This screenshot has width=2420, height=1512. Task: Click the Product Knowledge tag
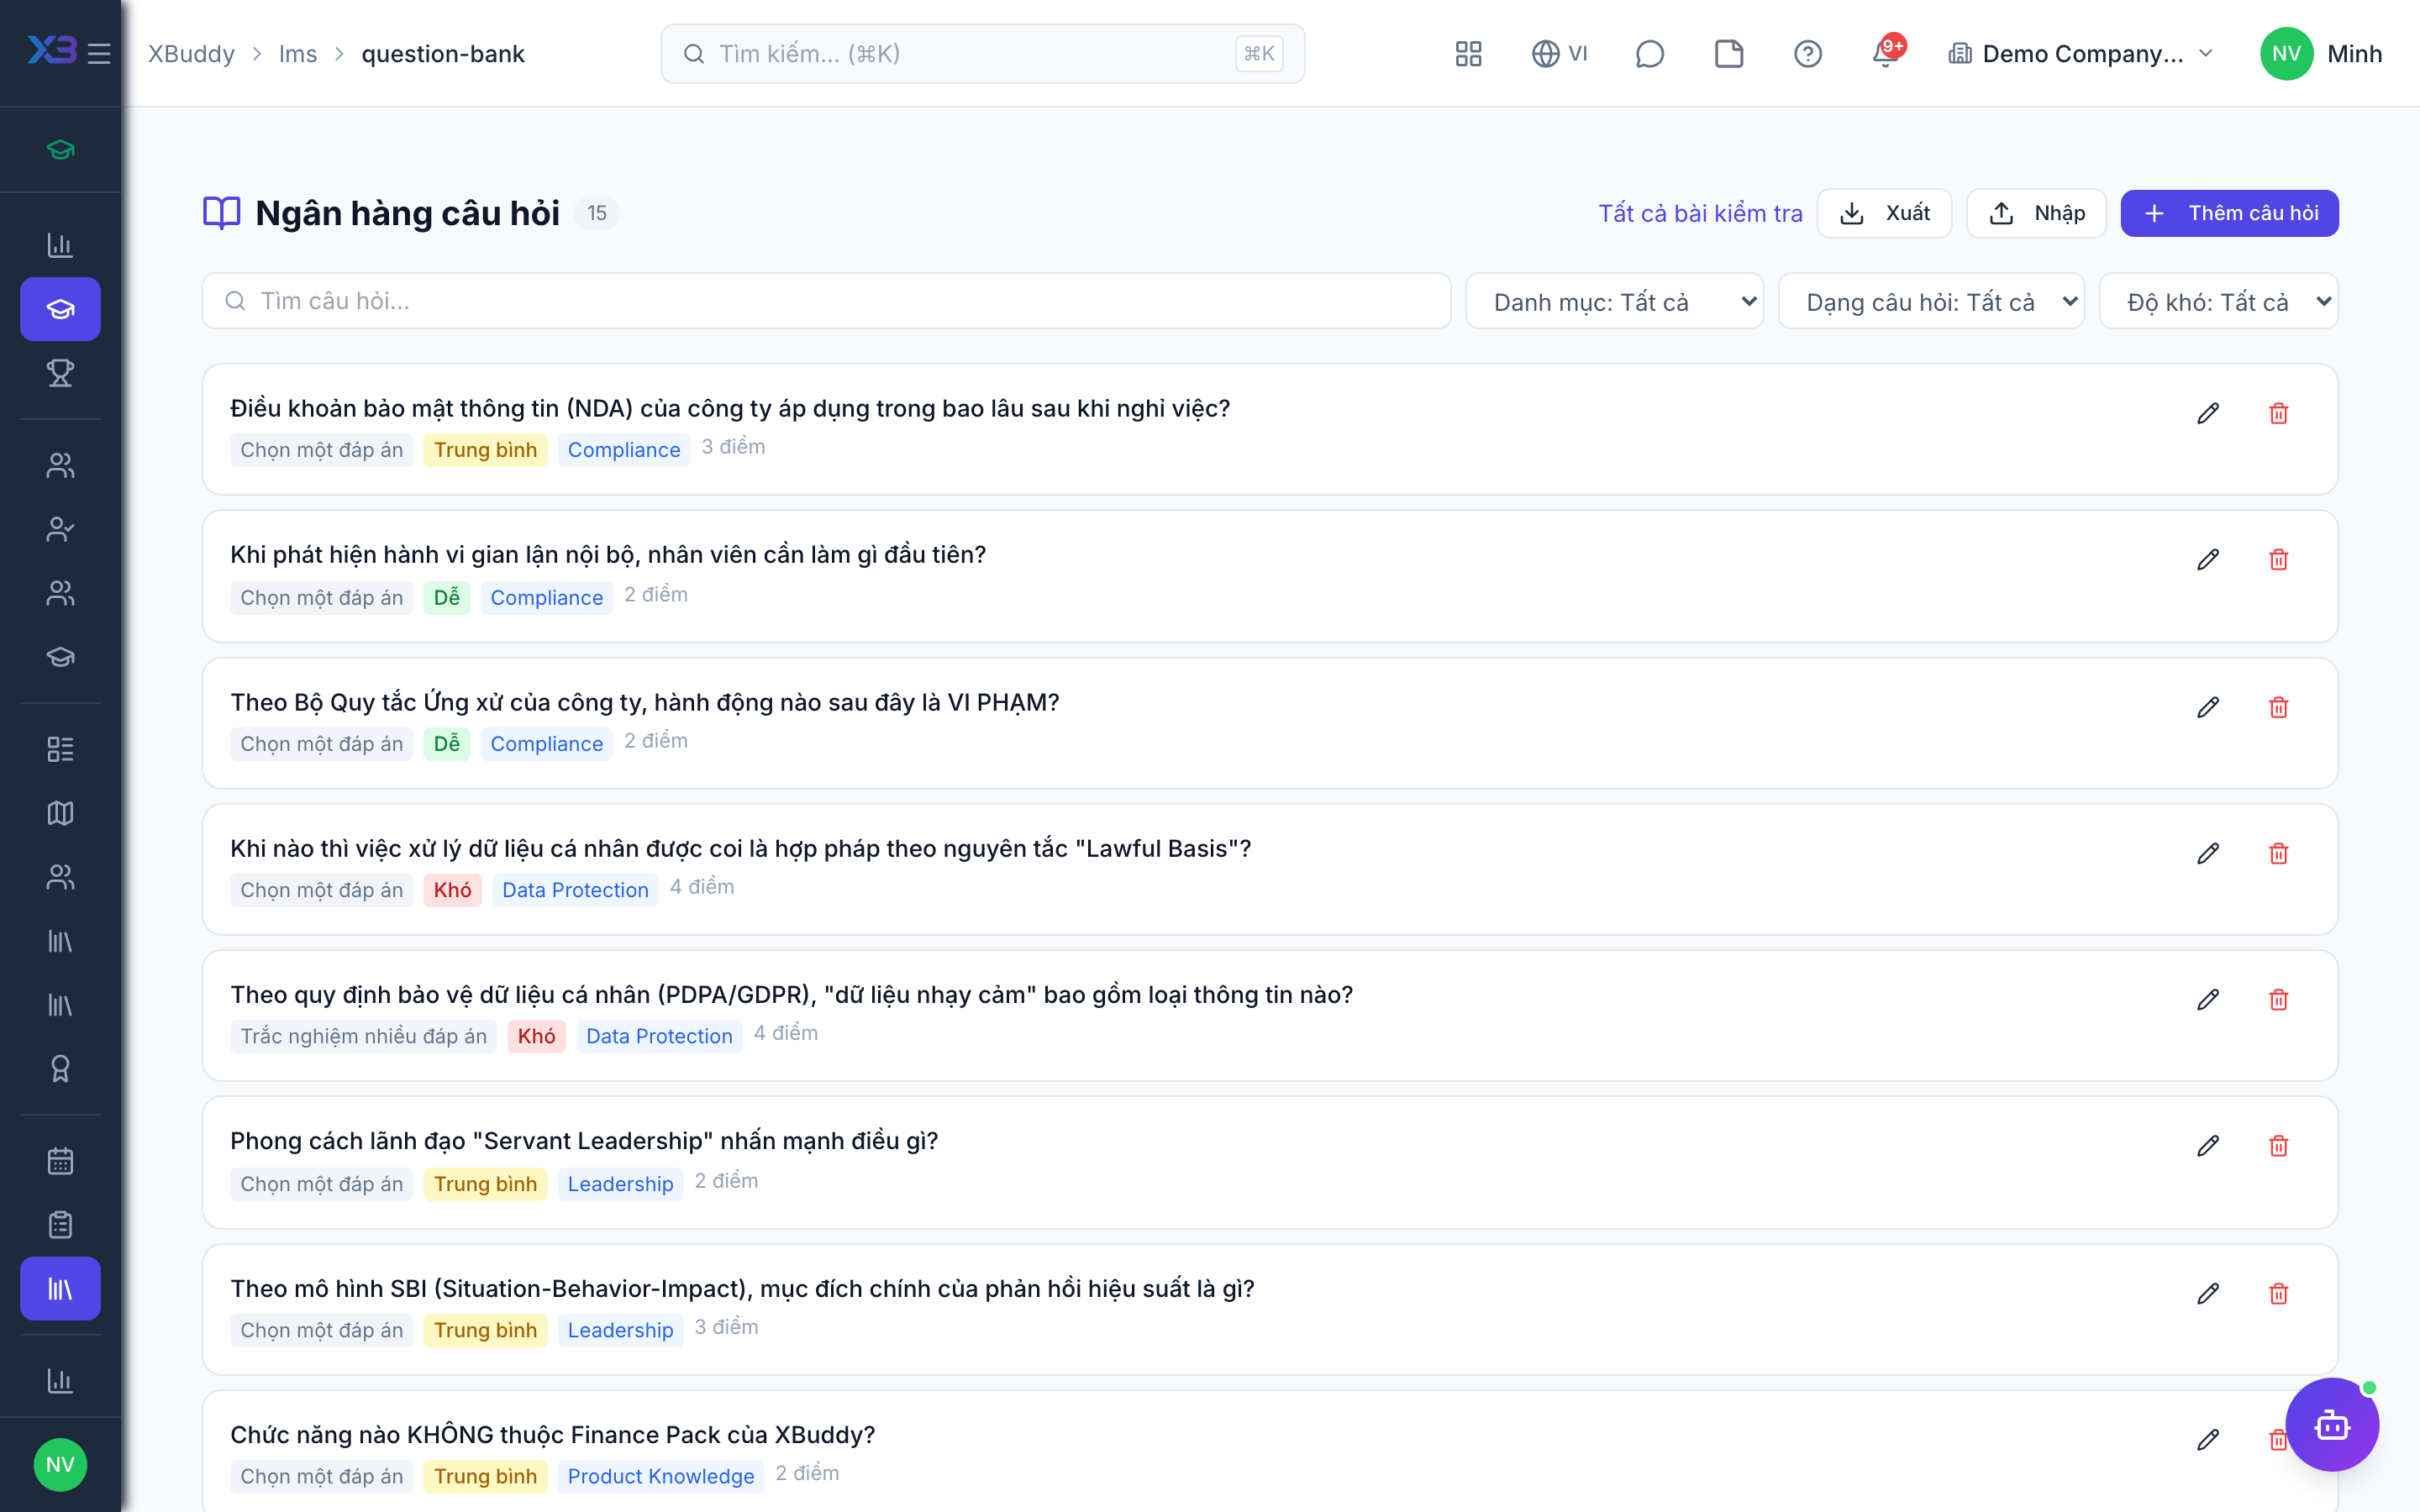pos(661,1476)
